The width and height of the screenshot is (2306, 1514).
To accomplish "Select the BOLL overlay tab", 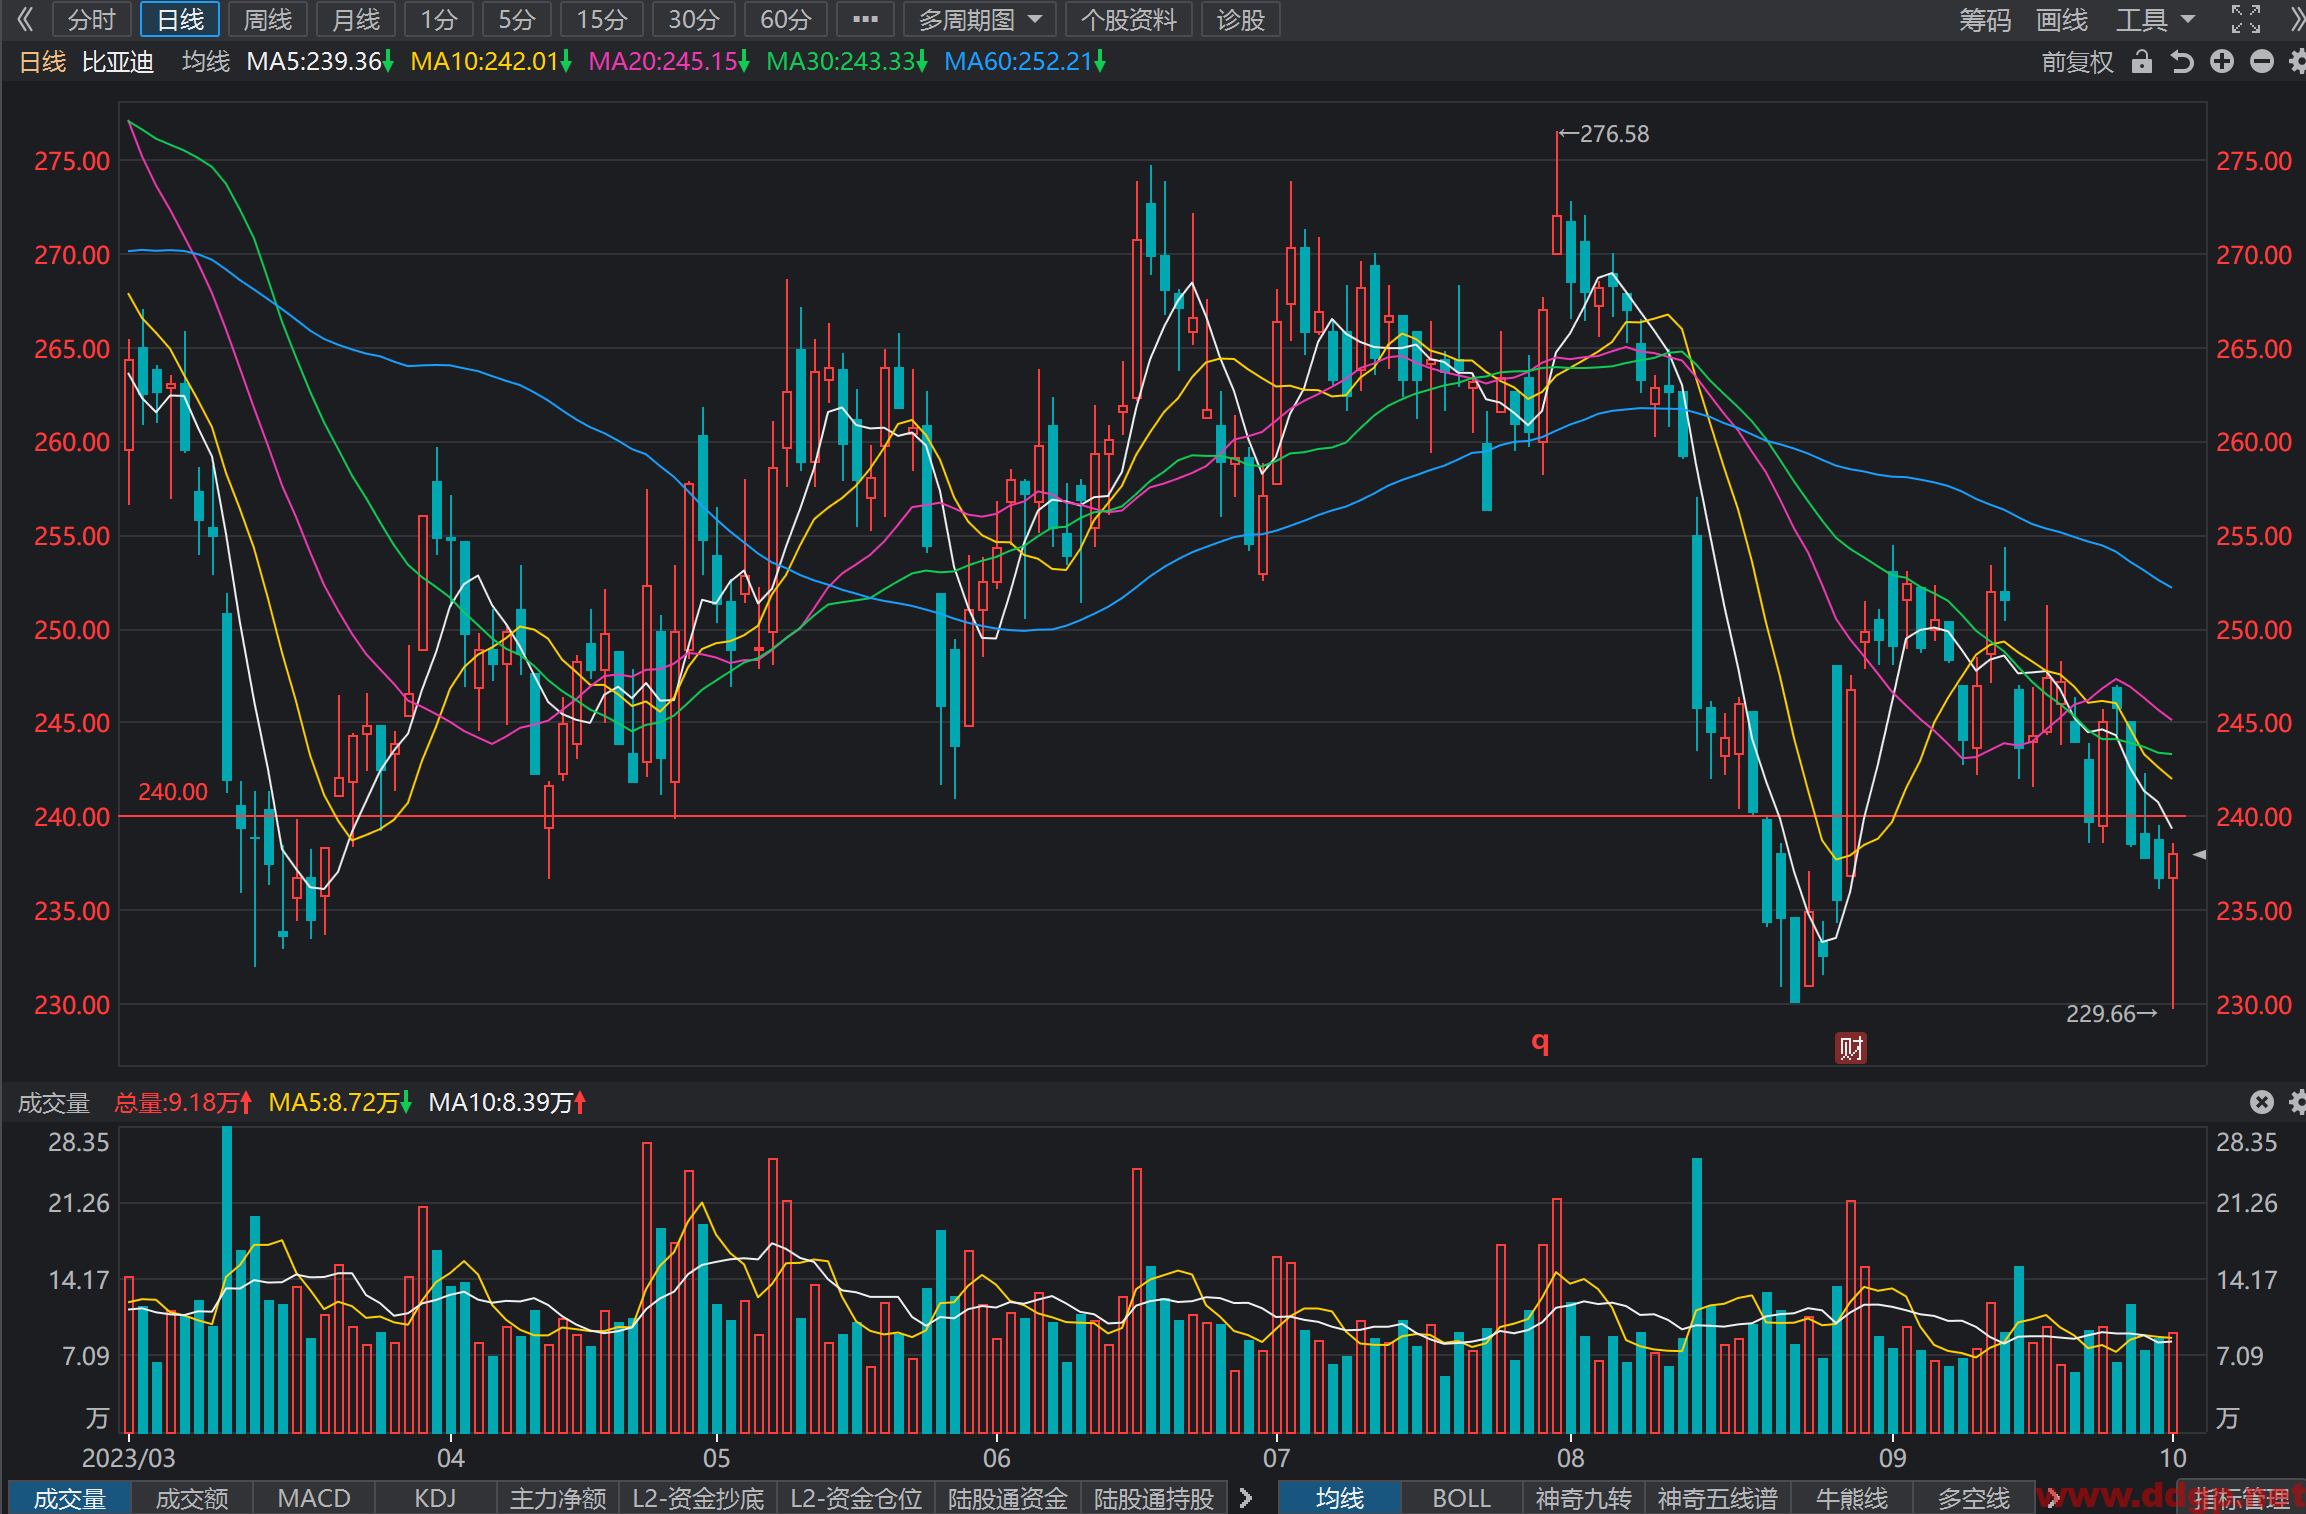I will (x=1461, y=1498).
